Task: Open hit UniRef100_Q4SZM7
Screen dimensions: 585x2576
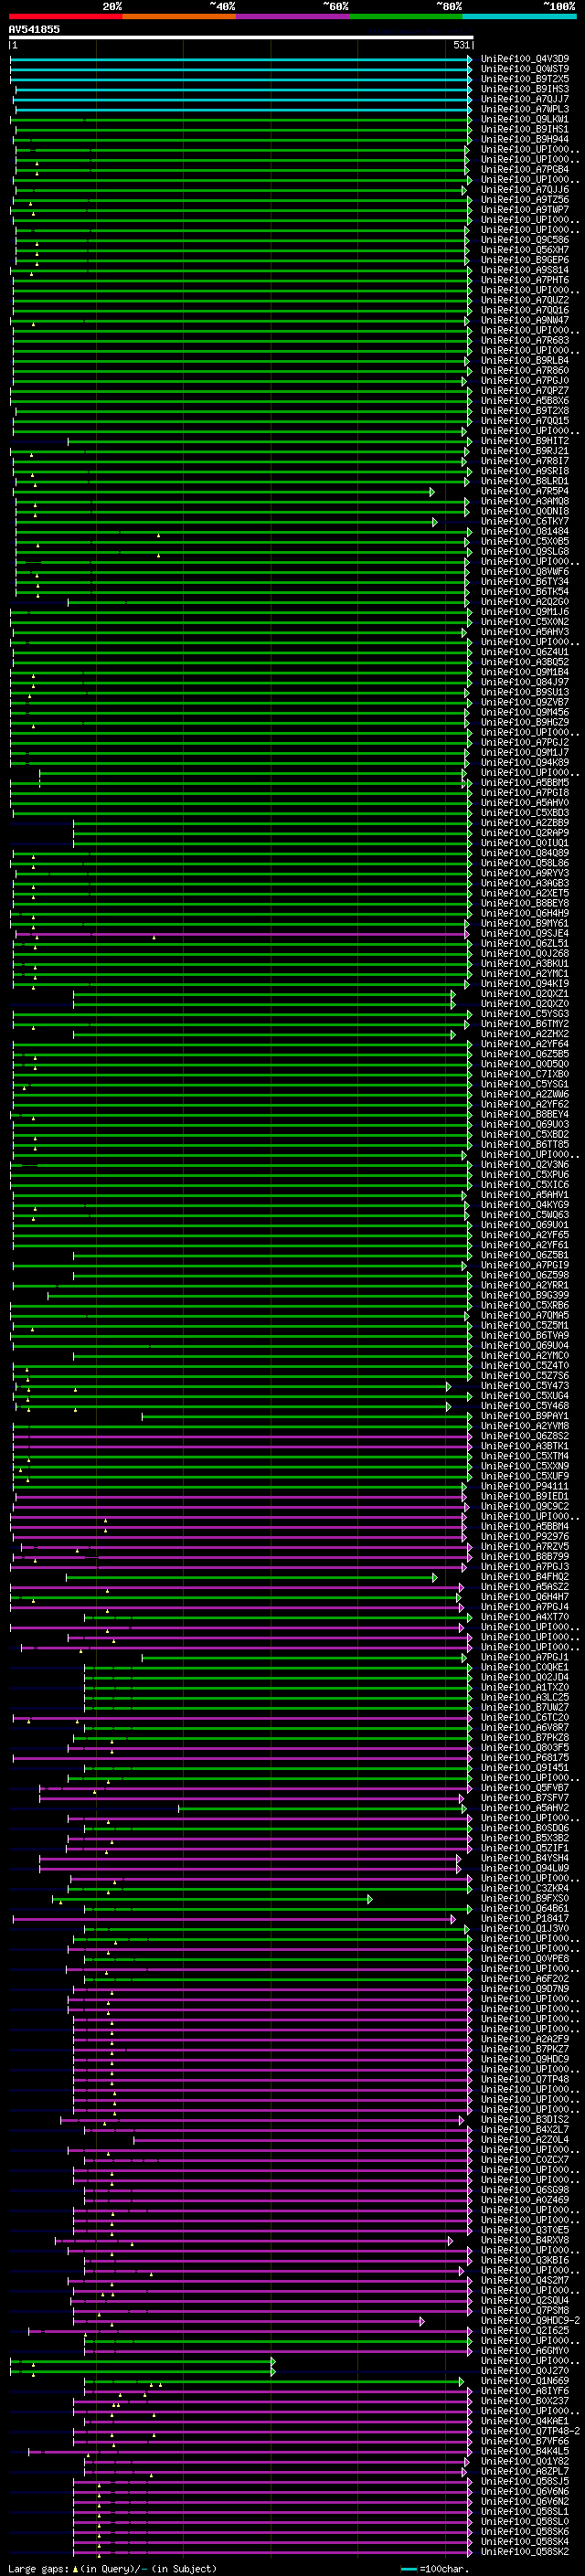Action: (524, 2280)
